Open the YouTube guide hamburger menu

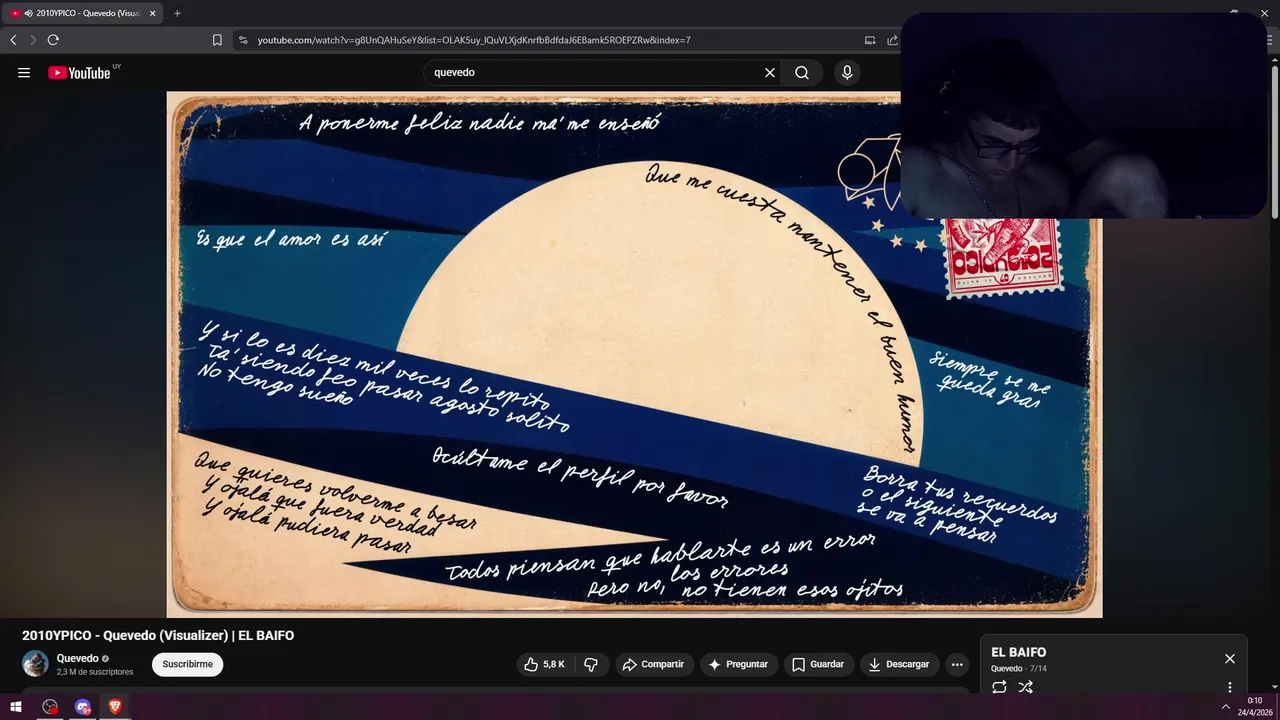tap(24, 72)
